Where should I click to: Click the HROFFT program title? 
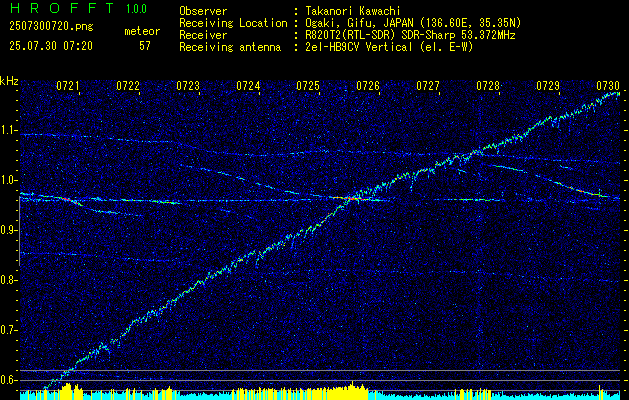(x=63, y=8)
